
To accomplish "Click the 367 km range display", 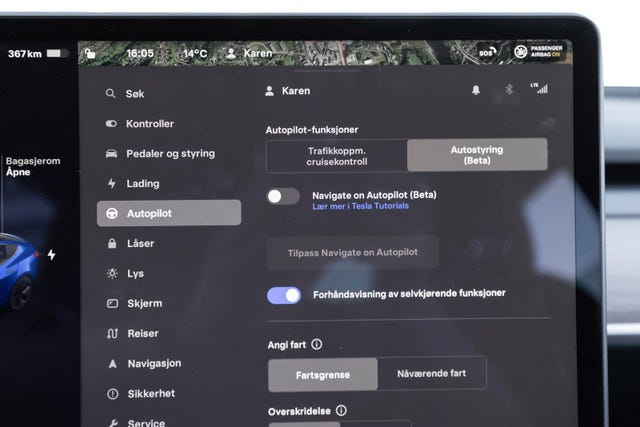I will point(24,53).
